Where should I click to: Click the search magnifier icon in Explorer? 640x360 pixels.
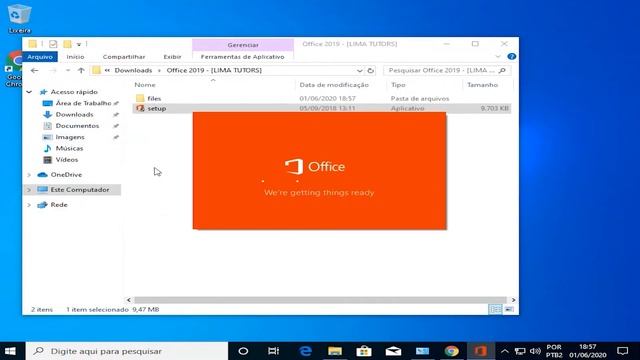click(502, 71)
